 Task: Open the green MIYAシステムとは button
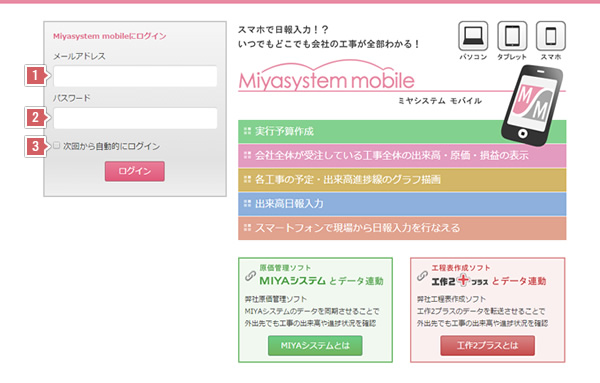tap(315, 346)
